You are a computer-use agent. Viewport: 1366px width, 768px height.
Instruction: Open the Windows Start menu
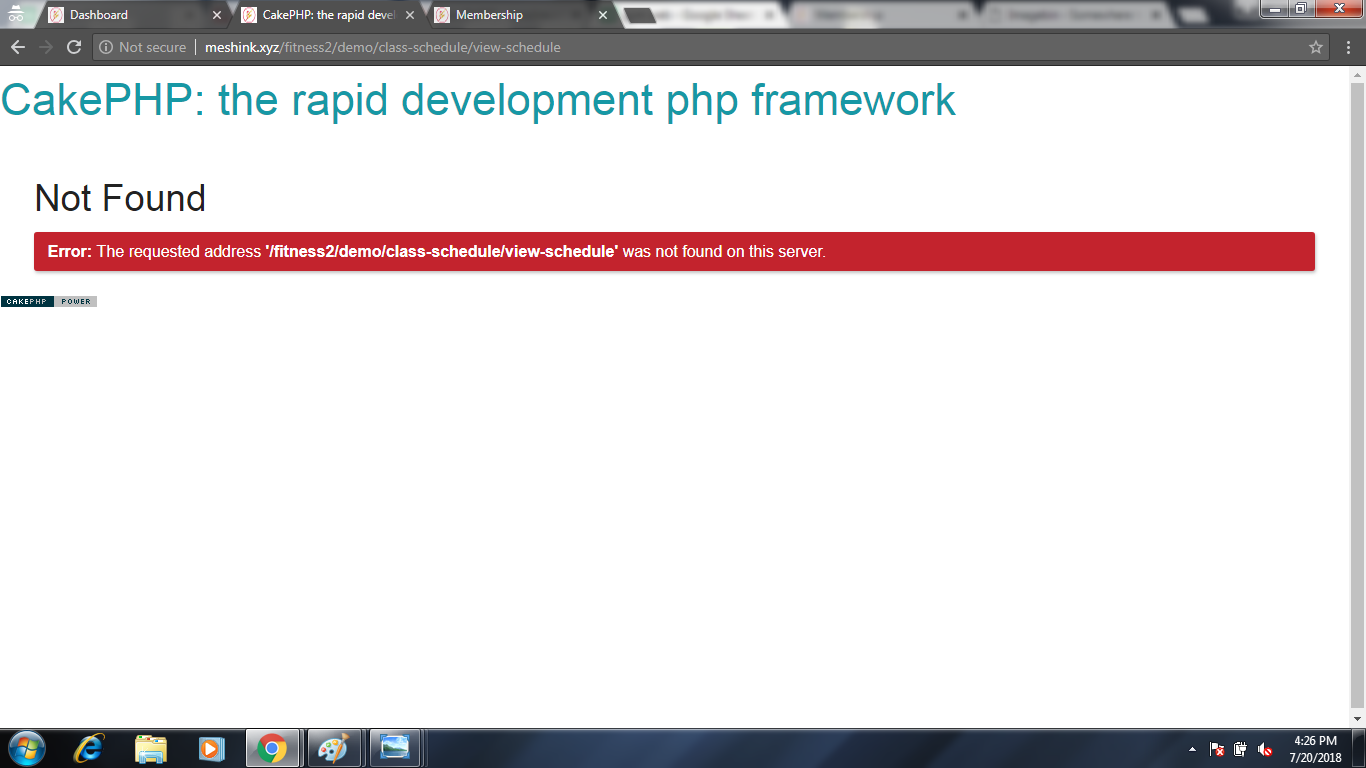click(27, 748)
